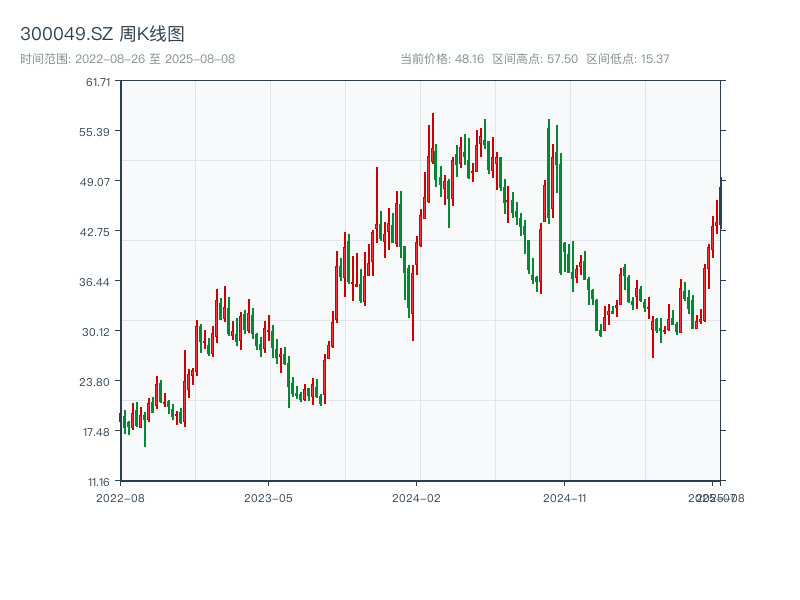Screen dimensions: 800x600
Task: Click the period high text 区间高点: 57.50
Action: [535, 59]
